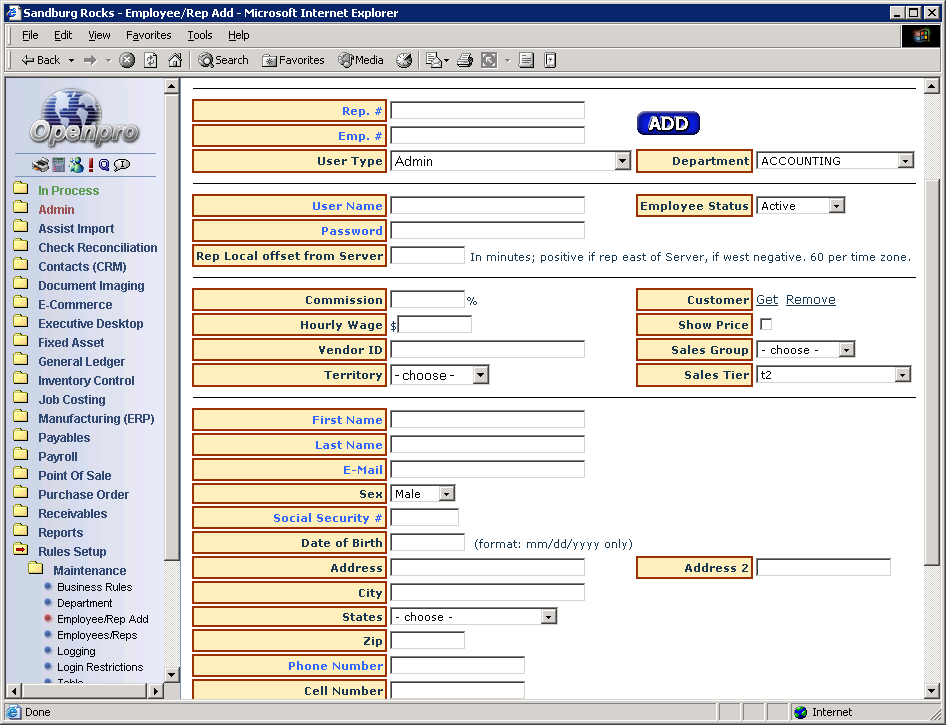Click the Get customer link
The width and height of the screenshot is (946, 725).
point(767,300)
